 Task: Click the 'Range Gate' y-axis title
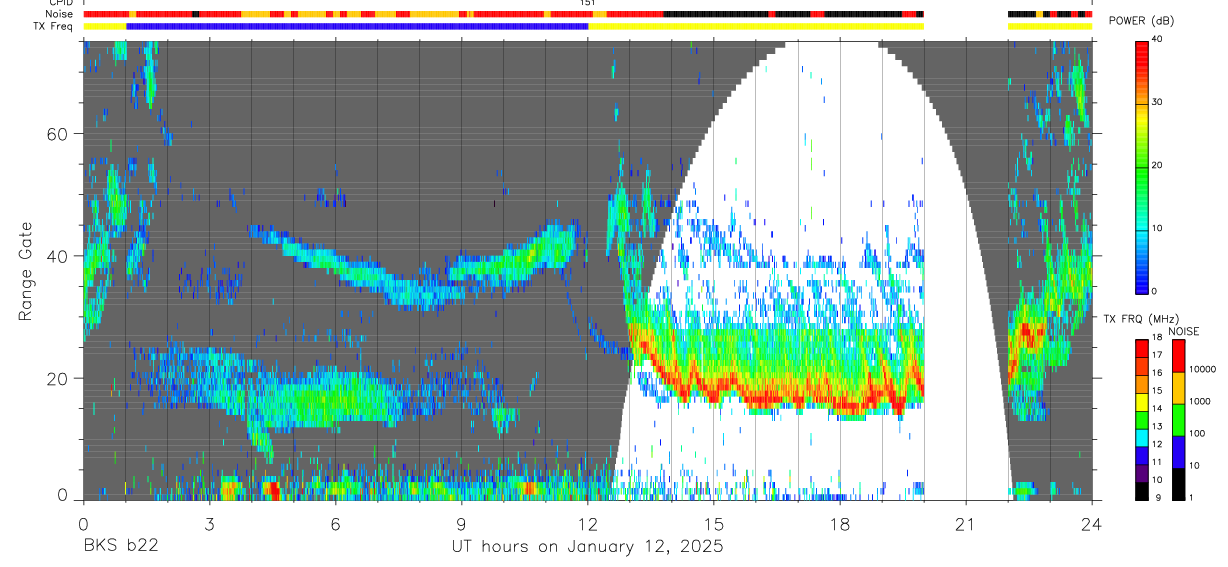[x=25, y=270]
